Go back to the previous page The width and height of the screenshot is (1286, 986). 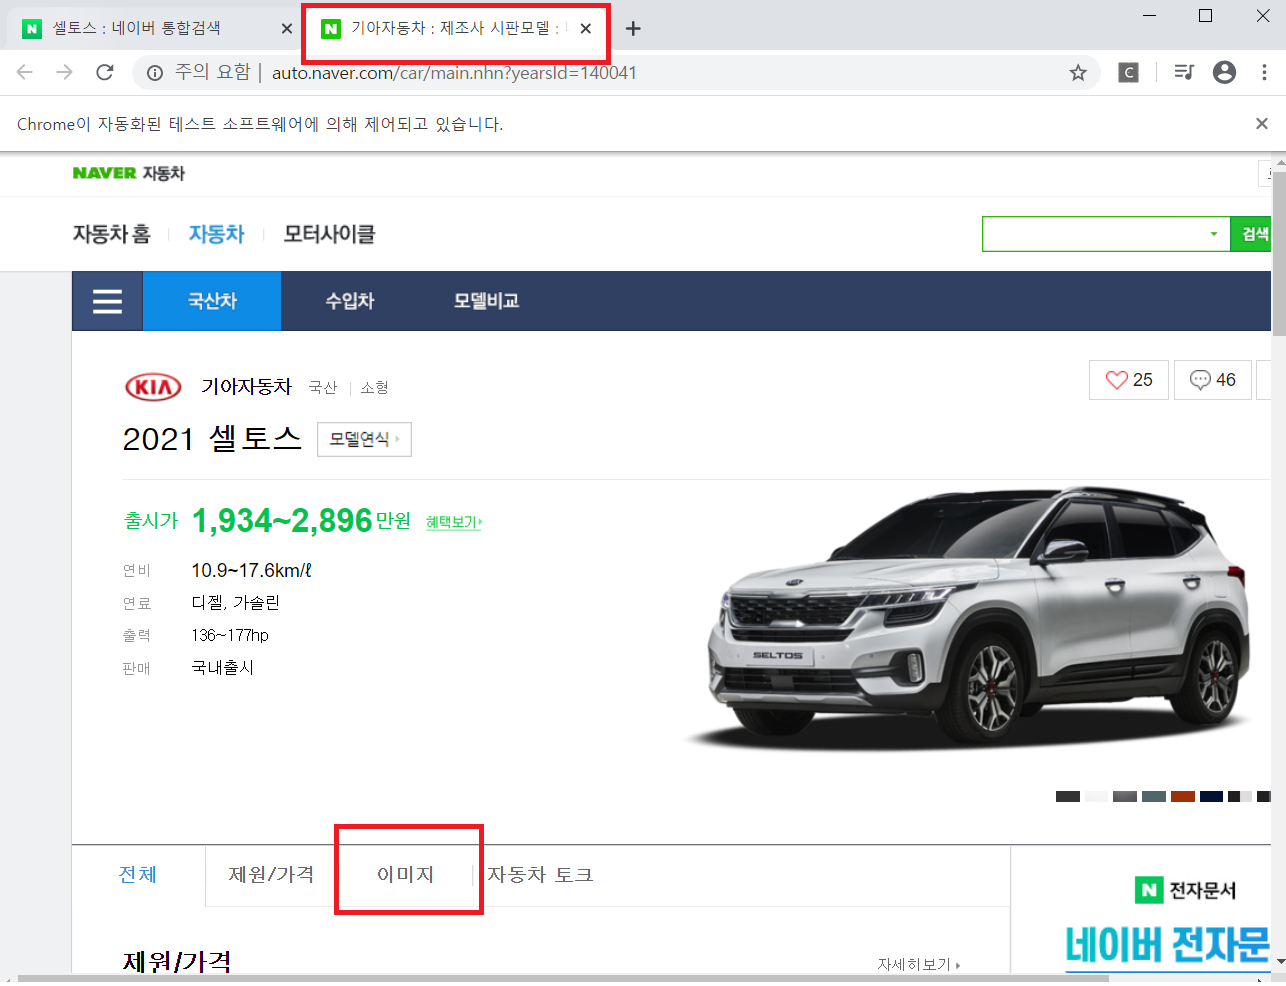(x=25, y=72)
